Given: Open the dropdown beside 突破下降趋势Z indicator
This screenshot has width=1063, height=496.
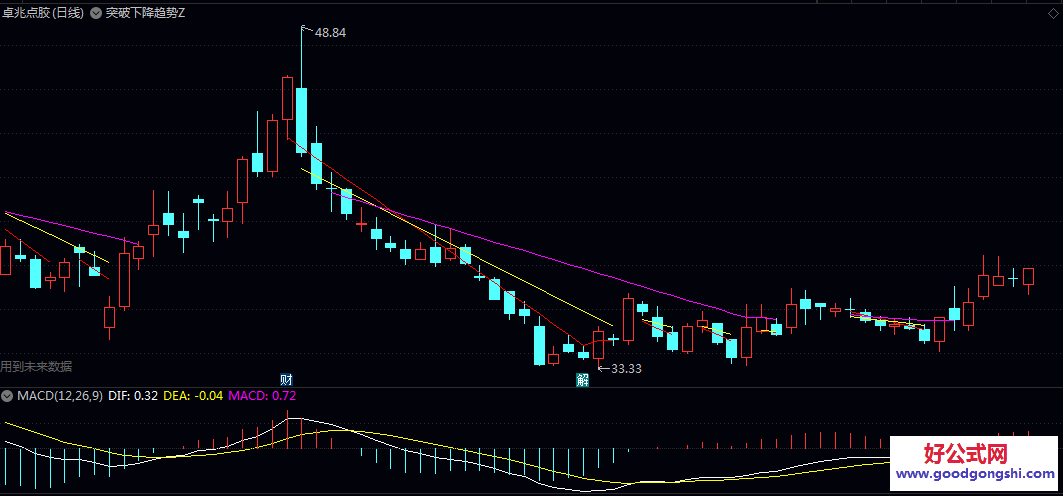Looking at the screenshot, I should [x=96, y=13].
